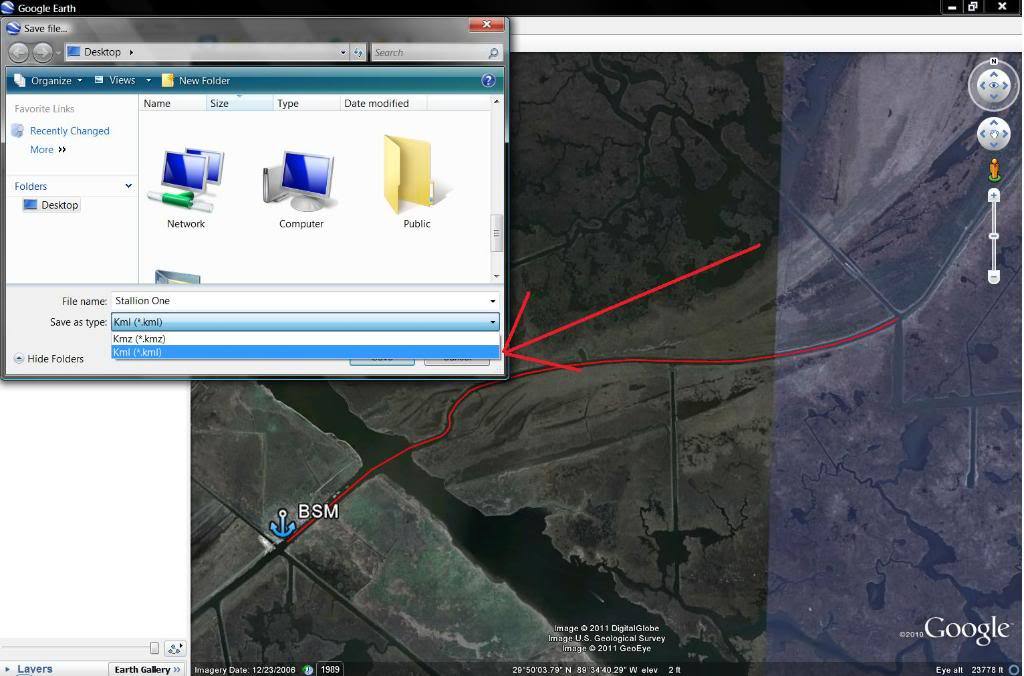The width and height of the screenshot is (1024, 676).
Task: Open the historical imagery clock icon
Action: click(x=308, y=669)
